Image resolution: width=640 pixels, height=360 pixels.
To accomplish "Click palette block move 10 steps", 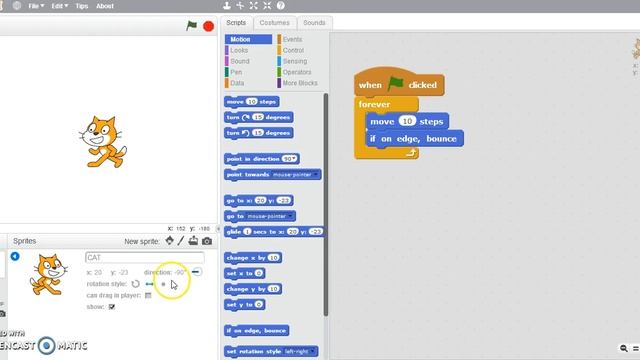I will tap(252, 102).
